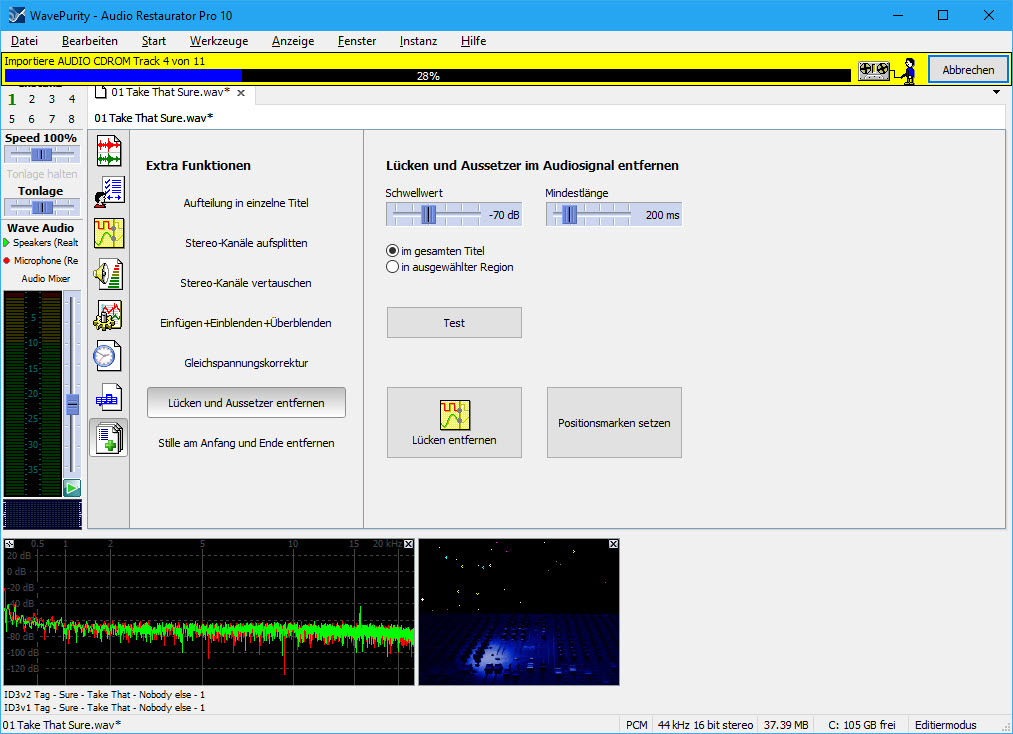1013x734 pixels.
Task: Close the spectrum analyzer panel
Action: tap(408, 544)
